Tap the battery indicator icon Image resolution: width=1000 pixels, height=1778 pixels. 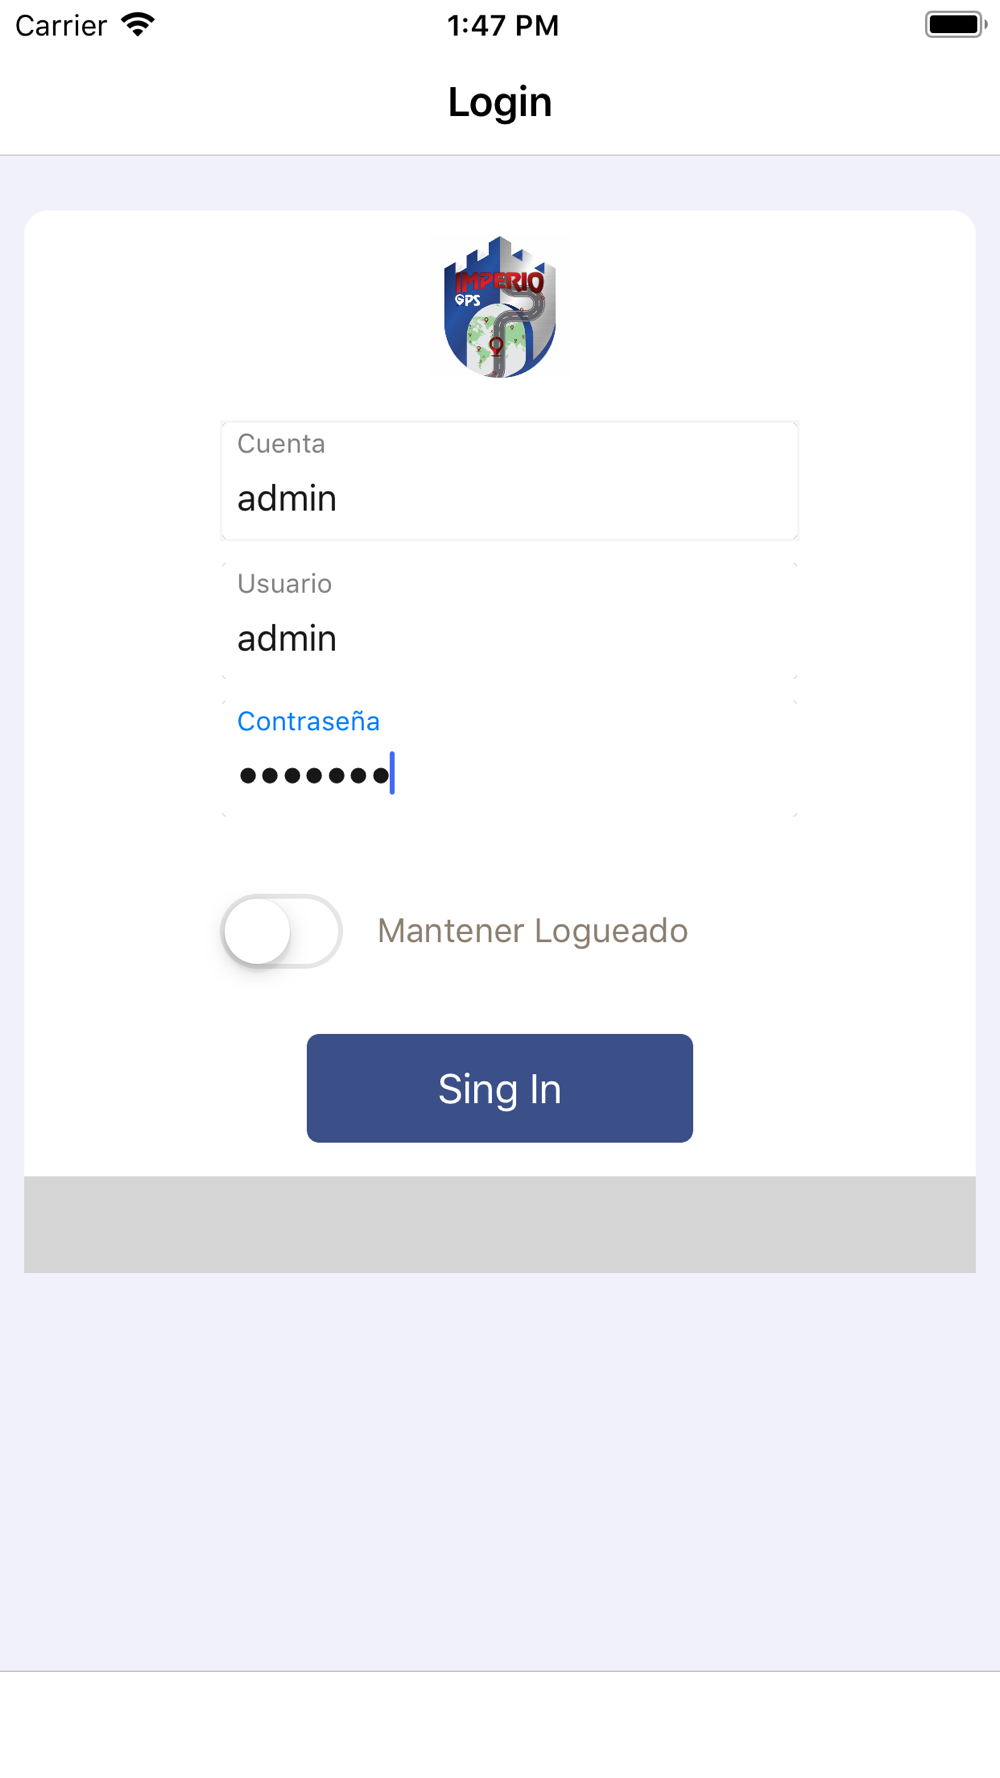(955, 25)
